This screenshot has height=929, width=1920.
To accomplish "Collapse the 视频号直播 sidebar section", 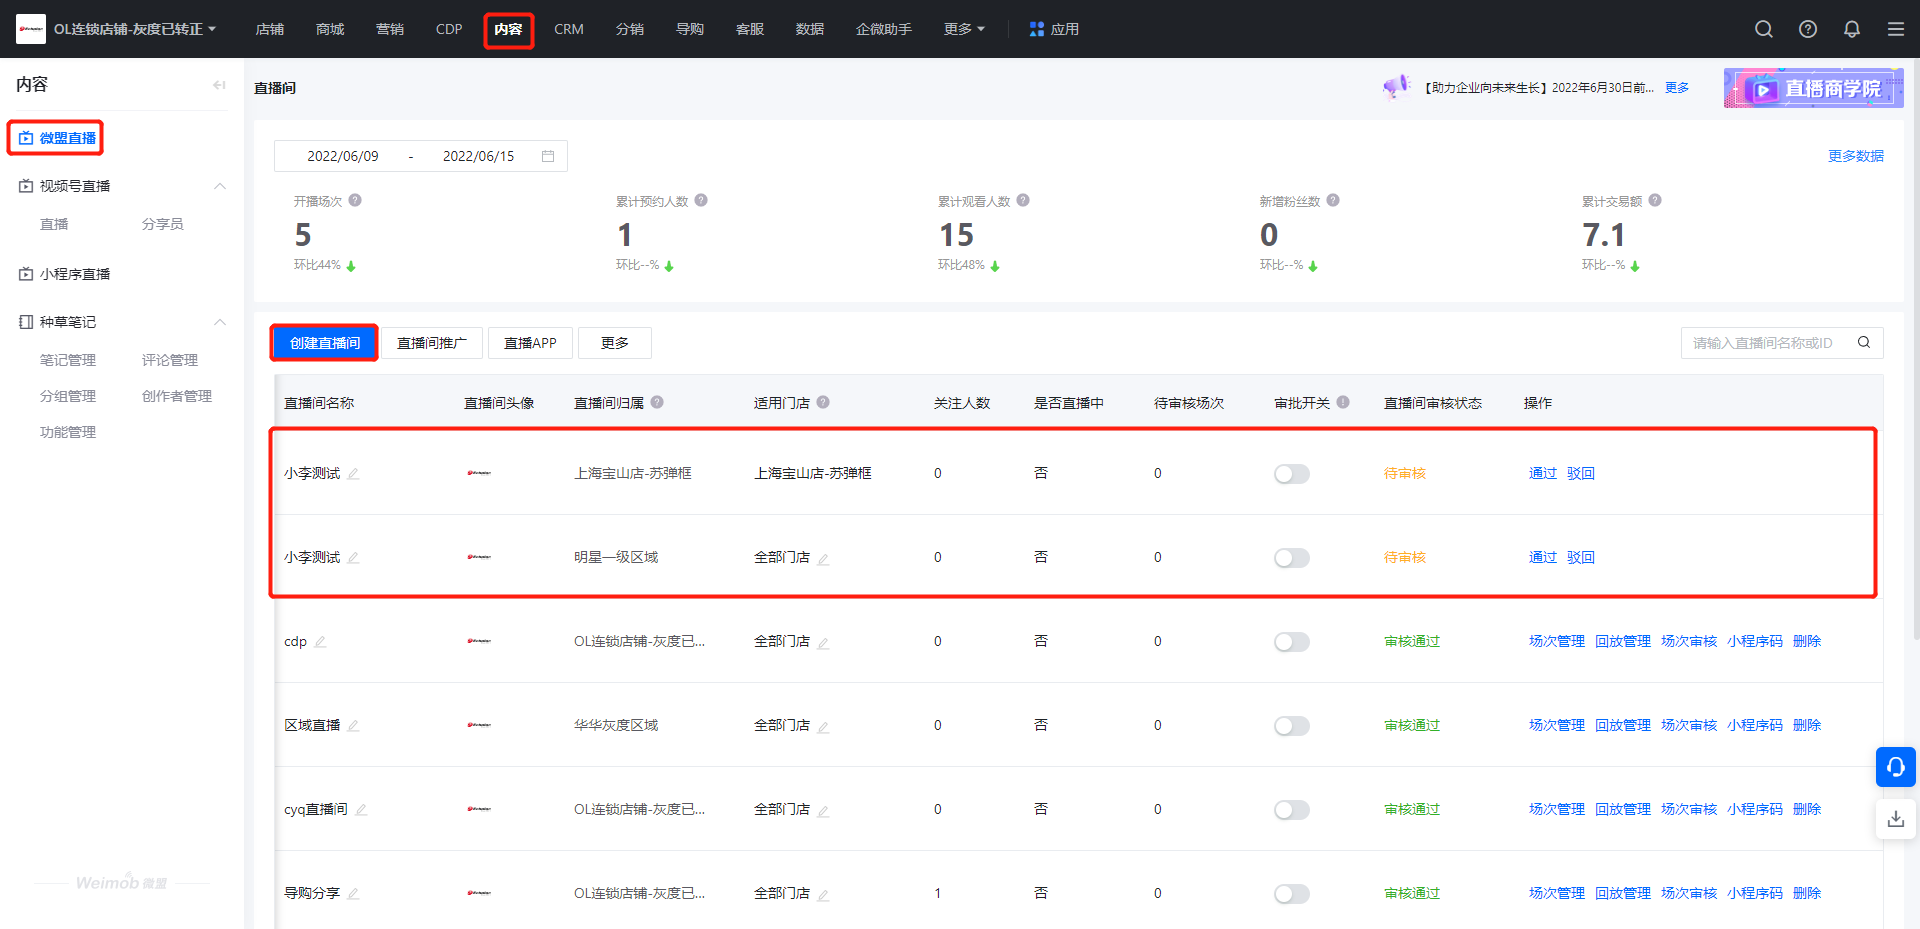I will pyautogui.click(x=220, y=186).
